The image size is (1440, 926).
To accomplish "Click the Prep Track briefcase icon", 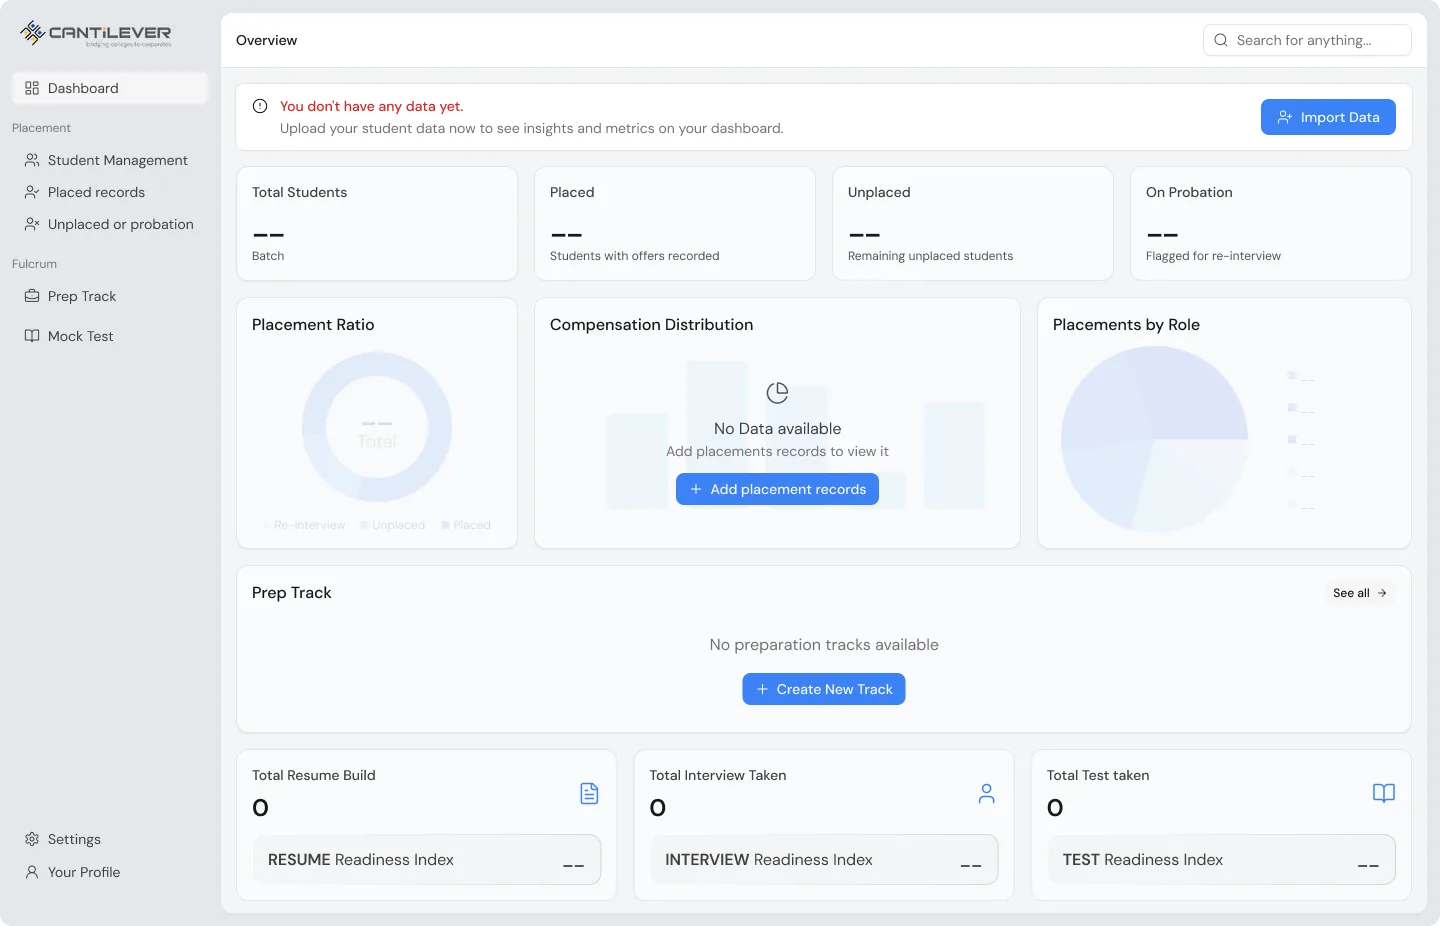I will click(x=32, y=296).
